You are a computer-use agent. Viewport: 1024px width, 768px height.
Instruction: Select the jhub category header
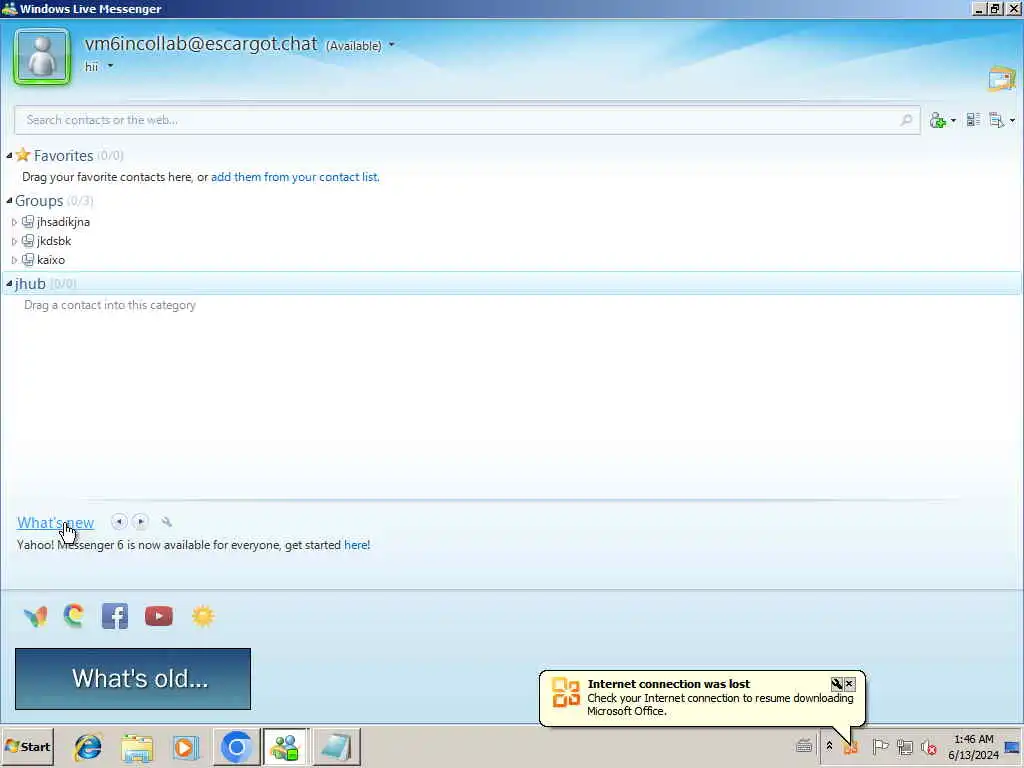(x=512, y=283)
